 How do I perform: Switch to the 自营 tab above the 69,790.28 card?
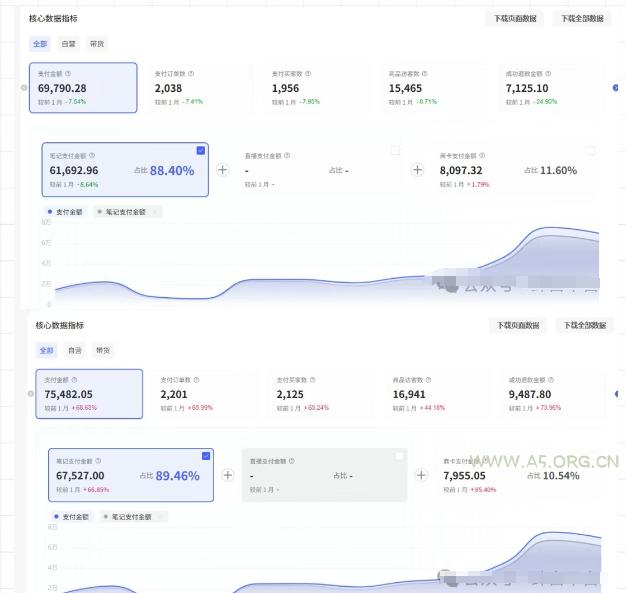tap(68, 44)
